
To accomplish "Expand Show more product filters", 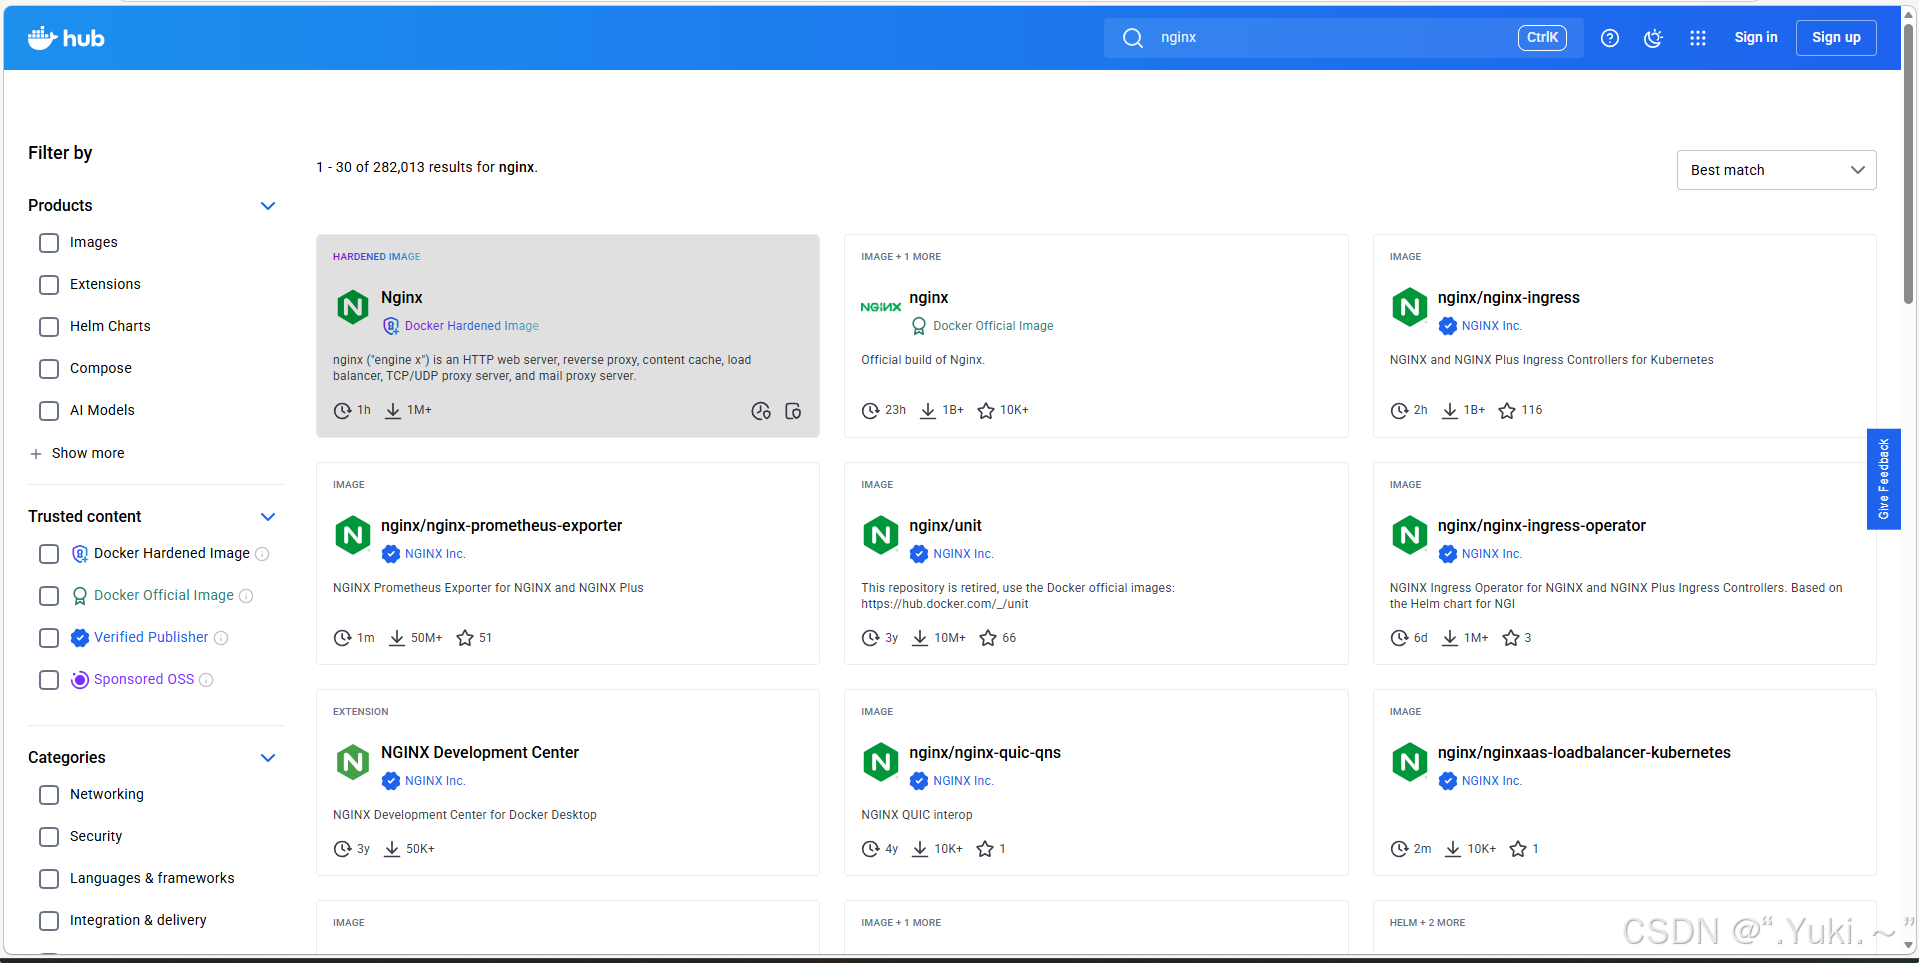I will tap(77, 453).
